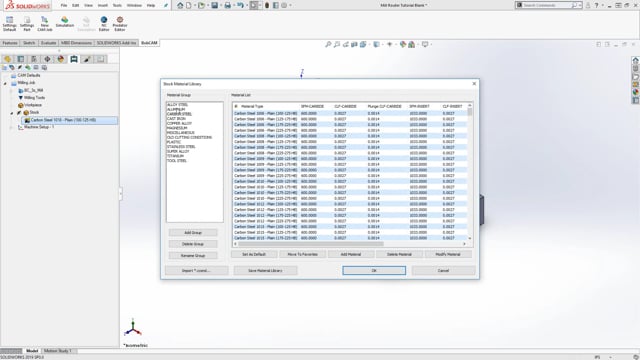The height and width of the screenshot is (360, 640).
Task: Click Zoom to Fit in view toolbar
Action: [328, 44]
